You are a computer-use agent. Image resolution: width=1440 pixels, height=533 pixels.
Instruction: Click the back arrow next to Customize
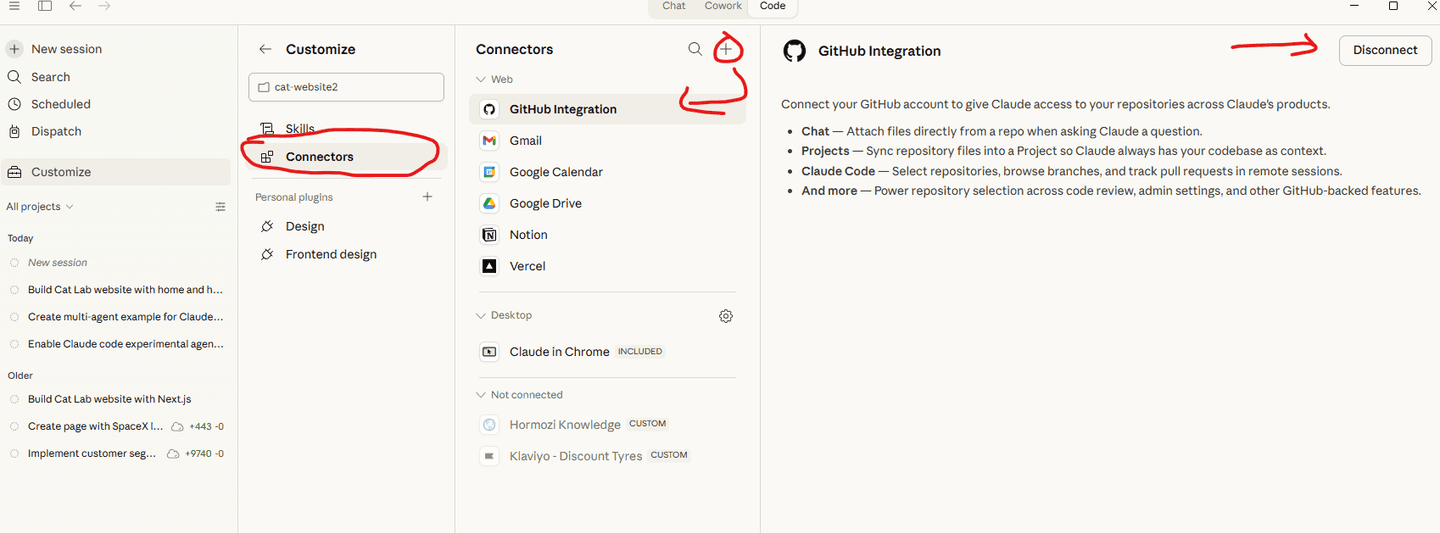[265, 49]
